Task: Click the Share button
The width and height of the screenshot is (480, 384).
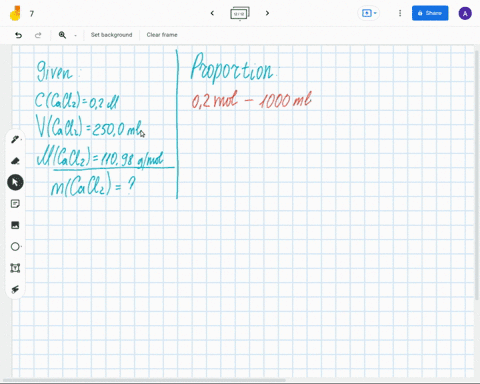Action: pyautogui.click(x=430, y=13)
